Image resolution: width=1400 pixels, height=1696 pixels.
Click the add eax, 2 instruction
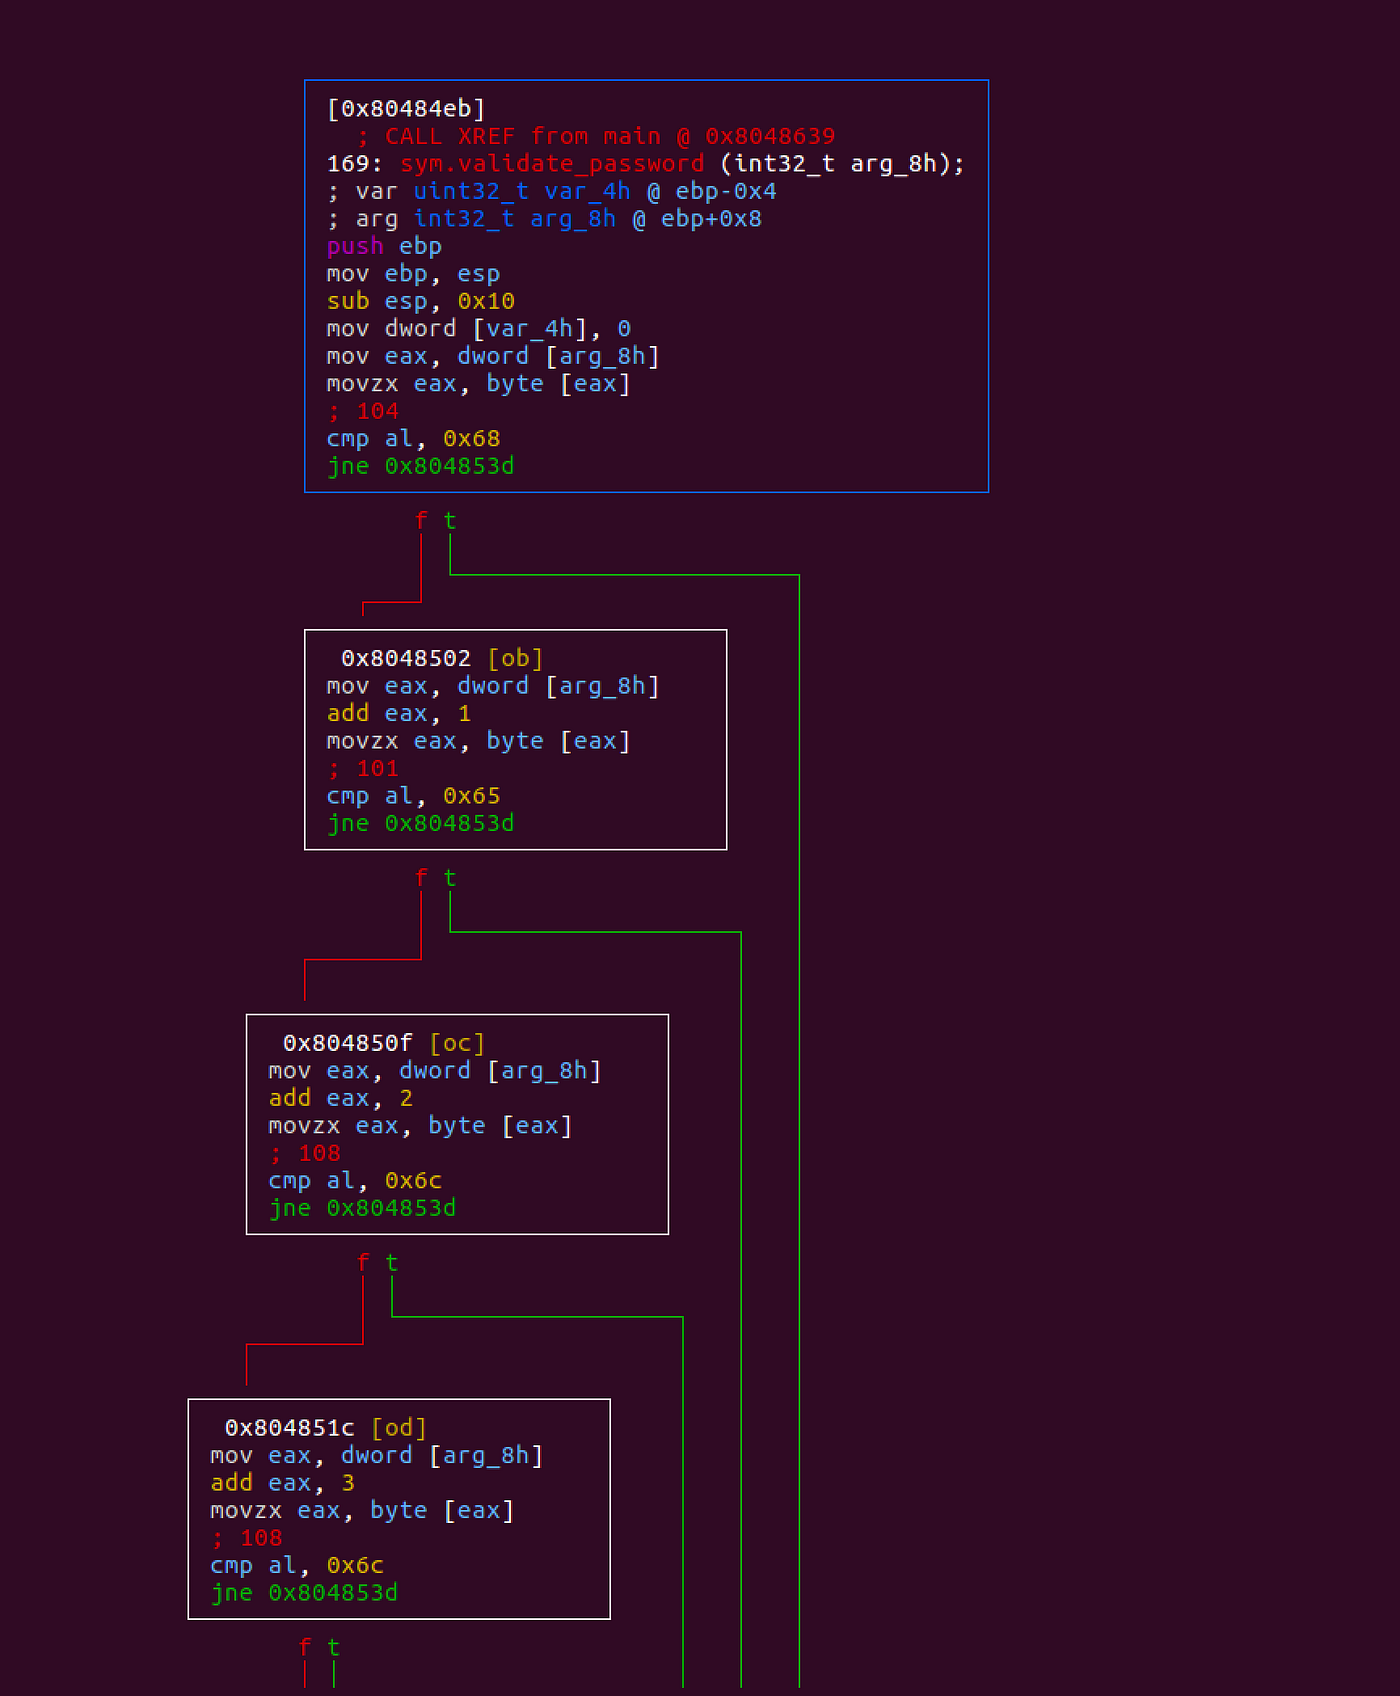click(x=340, y=1098)
